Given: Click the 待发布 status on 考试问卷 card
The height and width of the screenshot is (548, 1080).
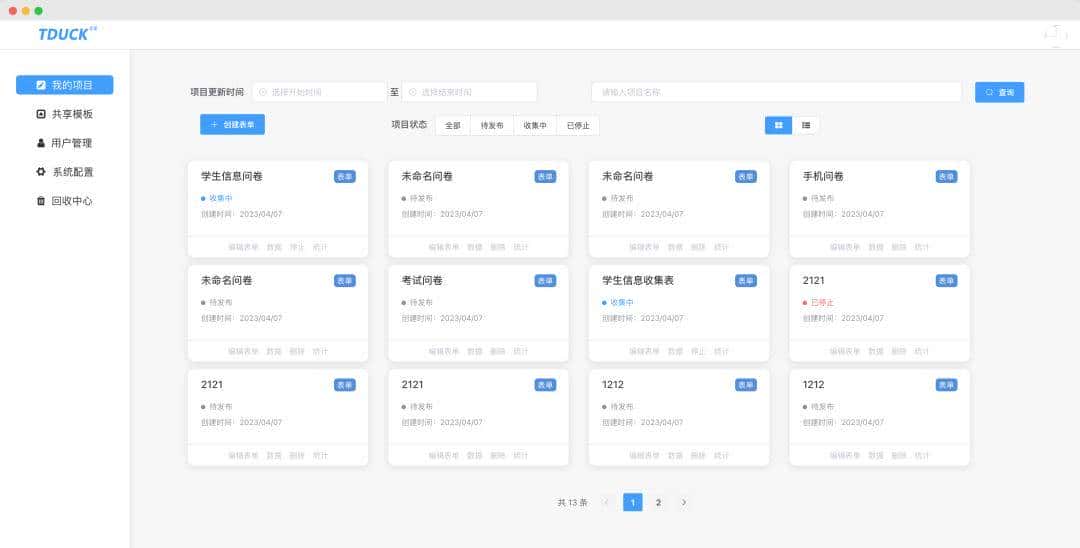Looking at the screenshot, I should (x=417, y=302).
